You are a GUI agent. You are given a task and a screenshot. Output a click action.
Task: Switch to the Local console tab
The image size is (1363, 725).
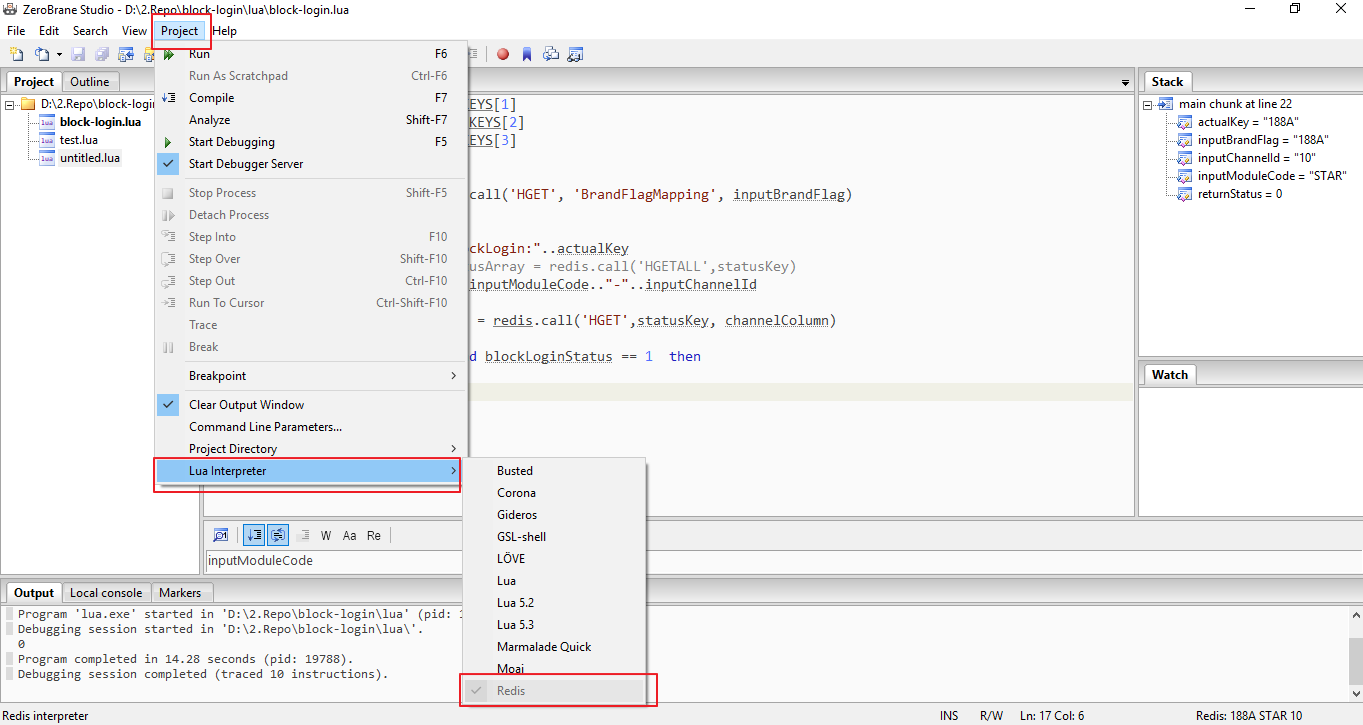tap(106, 593)
